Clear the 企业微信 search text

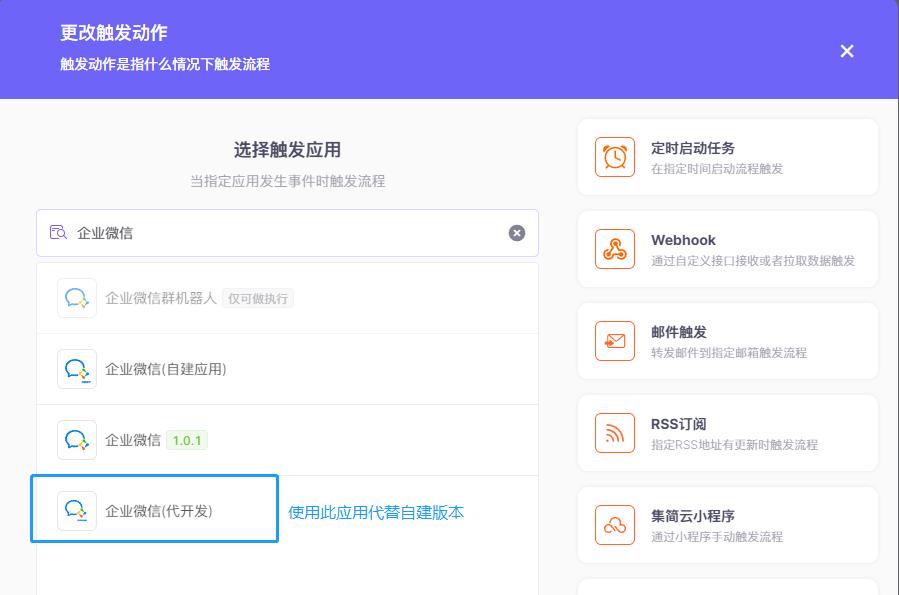coord(517,233)
